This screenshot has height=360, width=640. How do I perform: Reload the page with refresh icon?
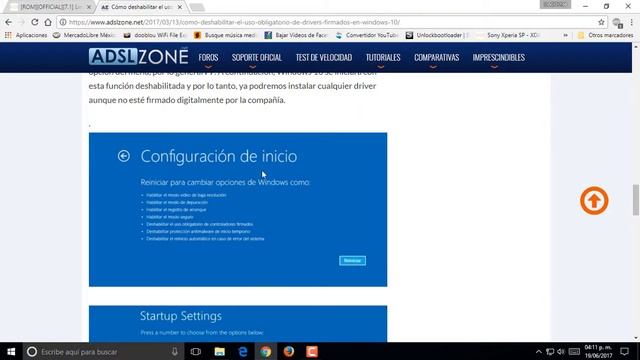click(x=35, y=22)
